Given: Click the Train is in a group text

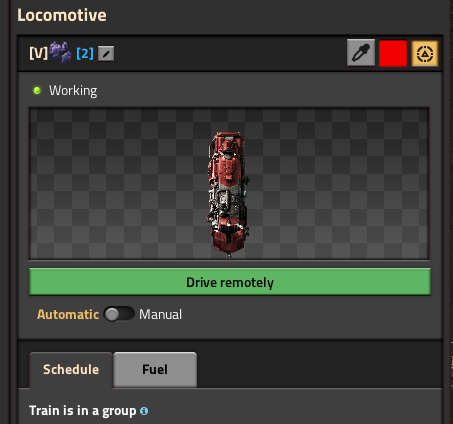Looking at the screenshot, I should tap(82, 411).
